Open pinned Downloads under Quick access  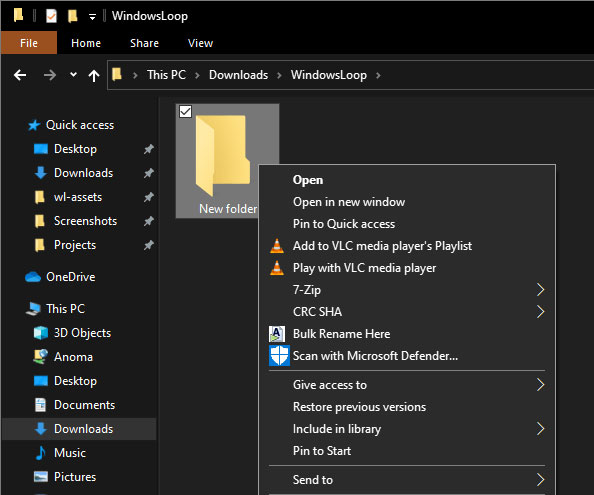(83, 173)
